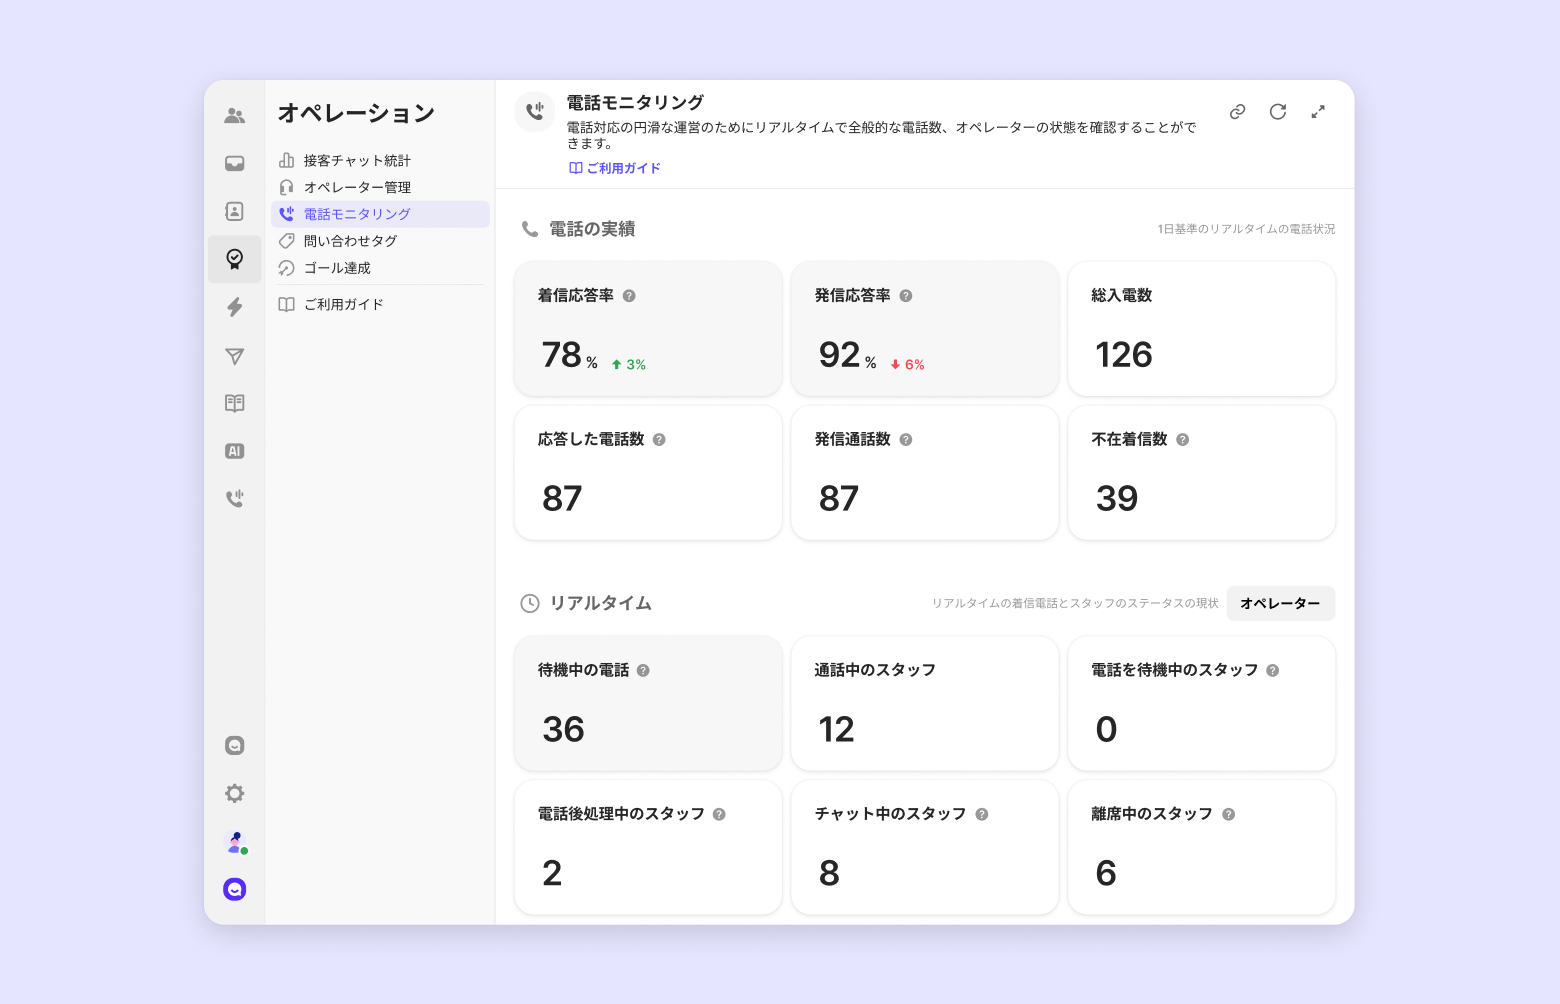Refresh the phone monitoring data
This screenshot has height=1004, width=1560.
click(1278, 112)
